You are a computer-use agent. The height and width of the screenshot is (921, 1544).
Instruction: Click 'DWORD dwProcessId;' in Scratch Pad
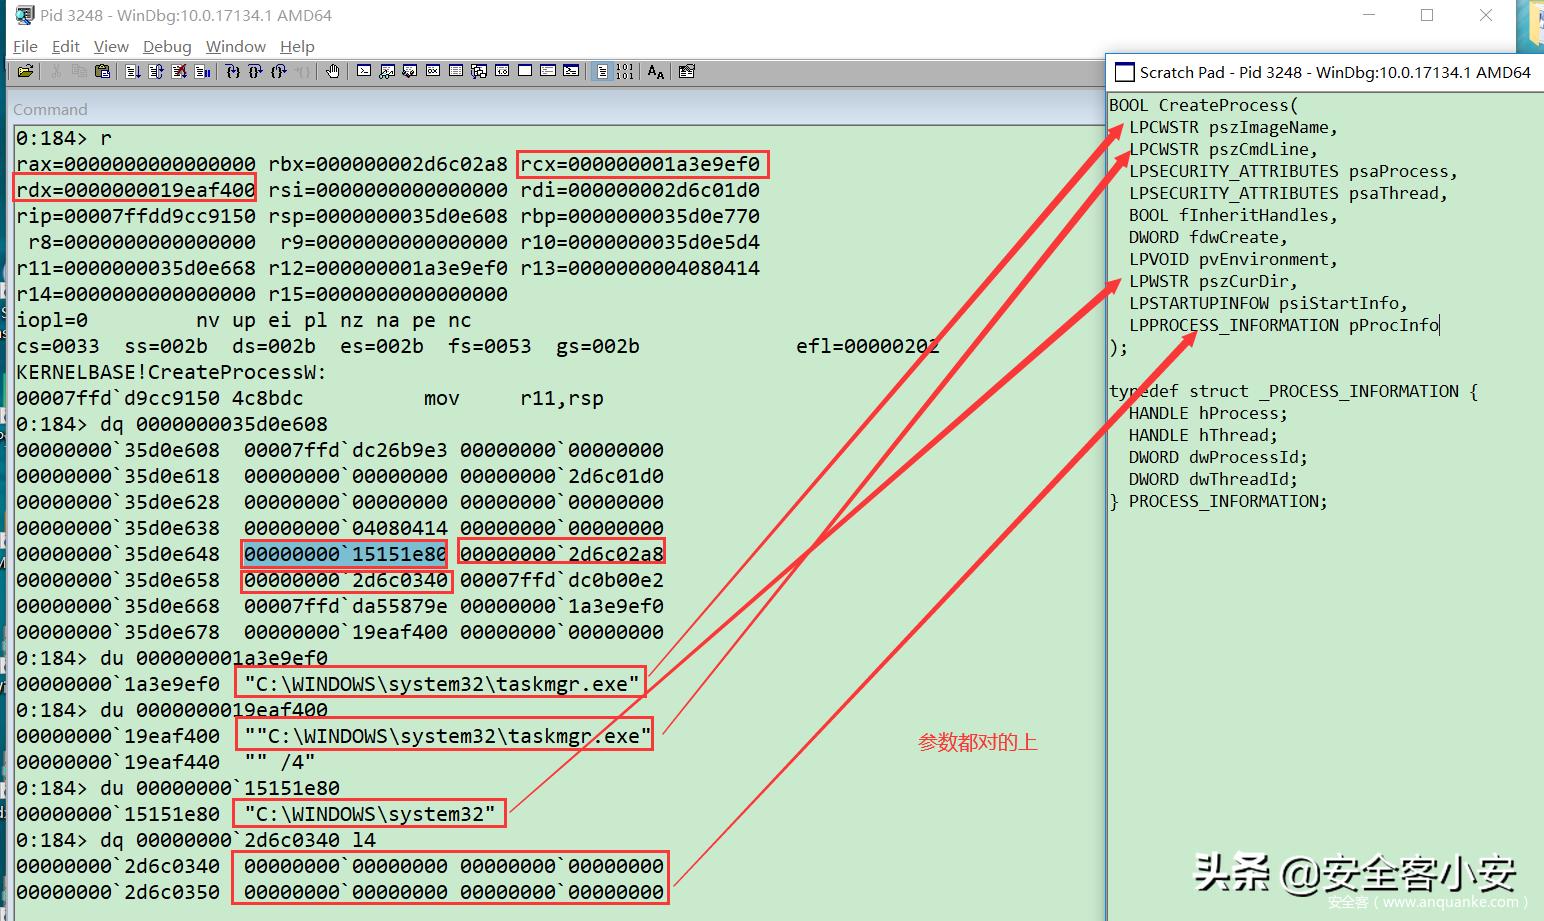(x=1218, y=457)
